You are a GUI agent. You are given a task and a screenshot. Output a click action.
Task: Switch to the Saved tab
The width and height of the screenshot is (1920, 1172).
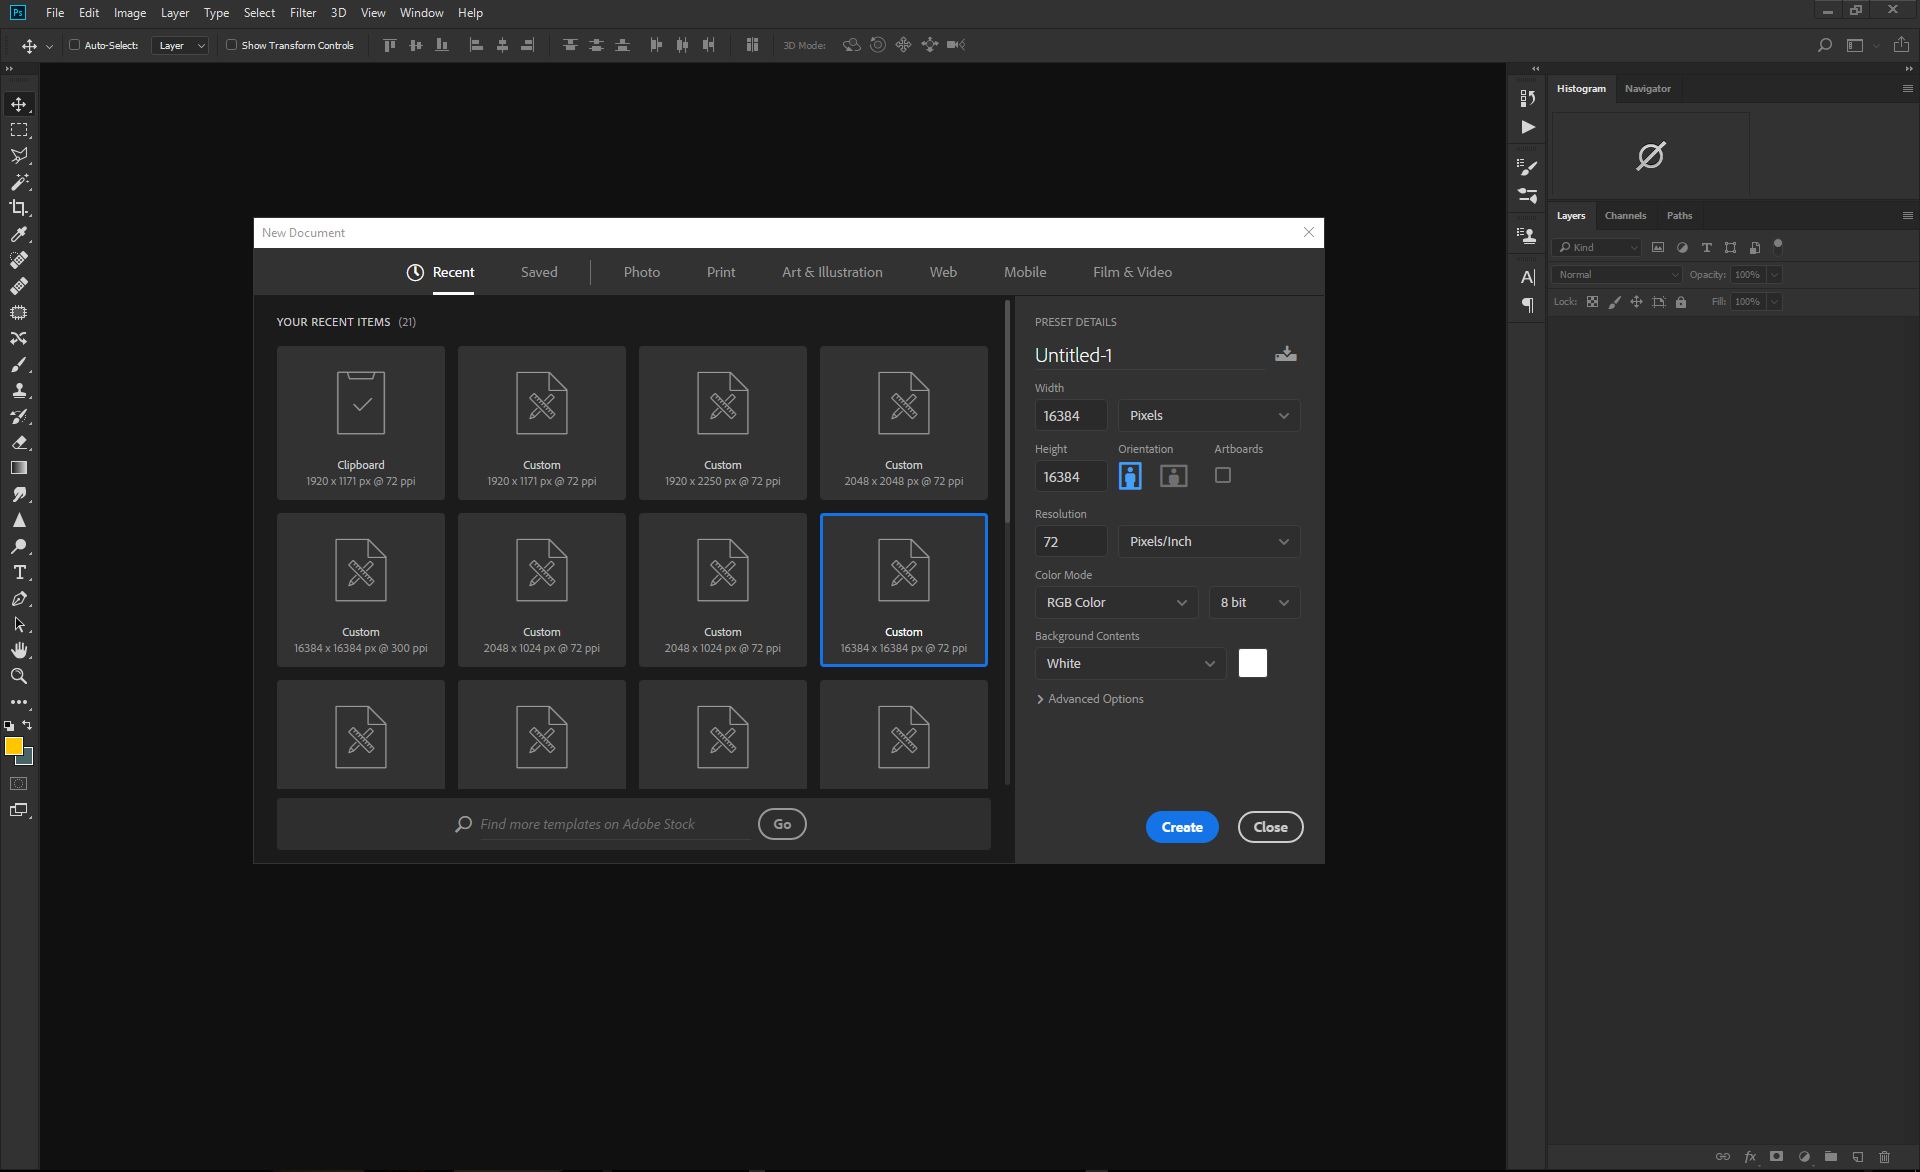click(x=539, y=272)
